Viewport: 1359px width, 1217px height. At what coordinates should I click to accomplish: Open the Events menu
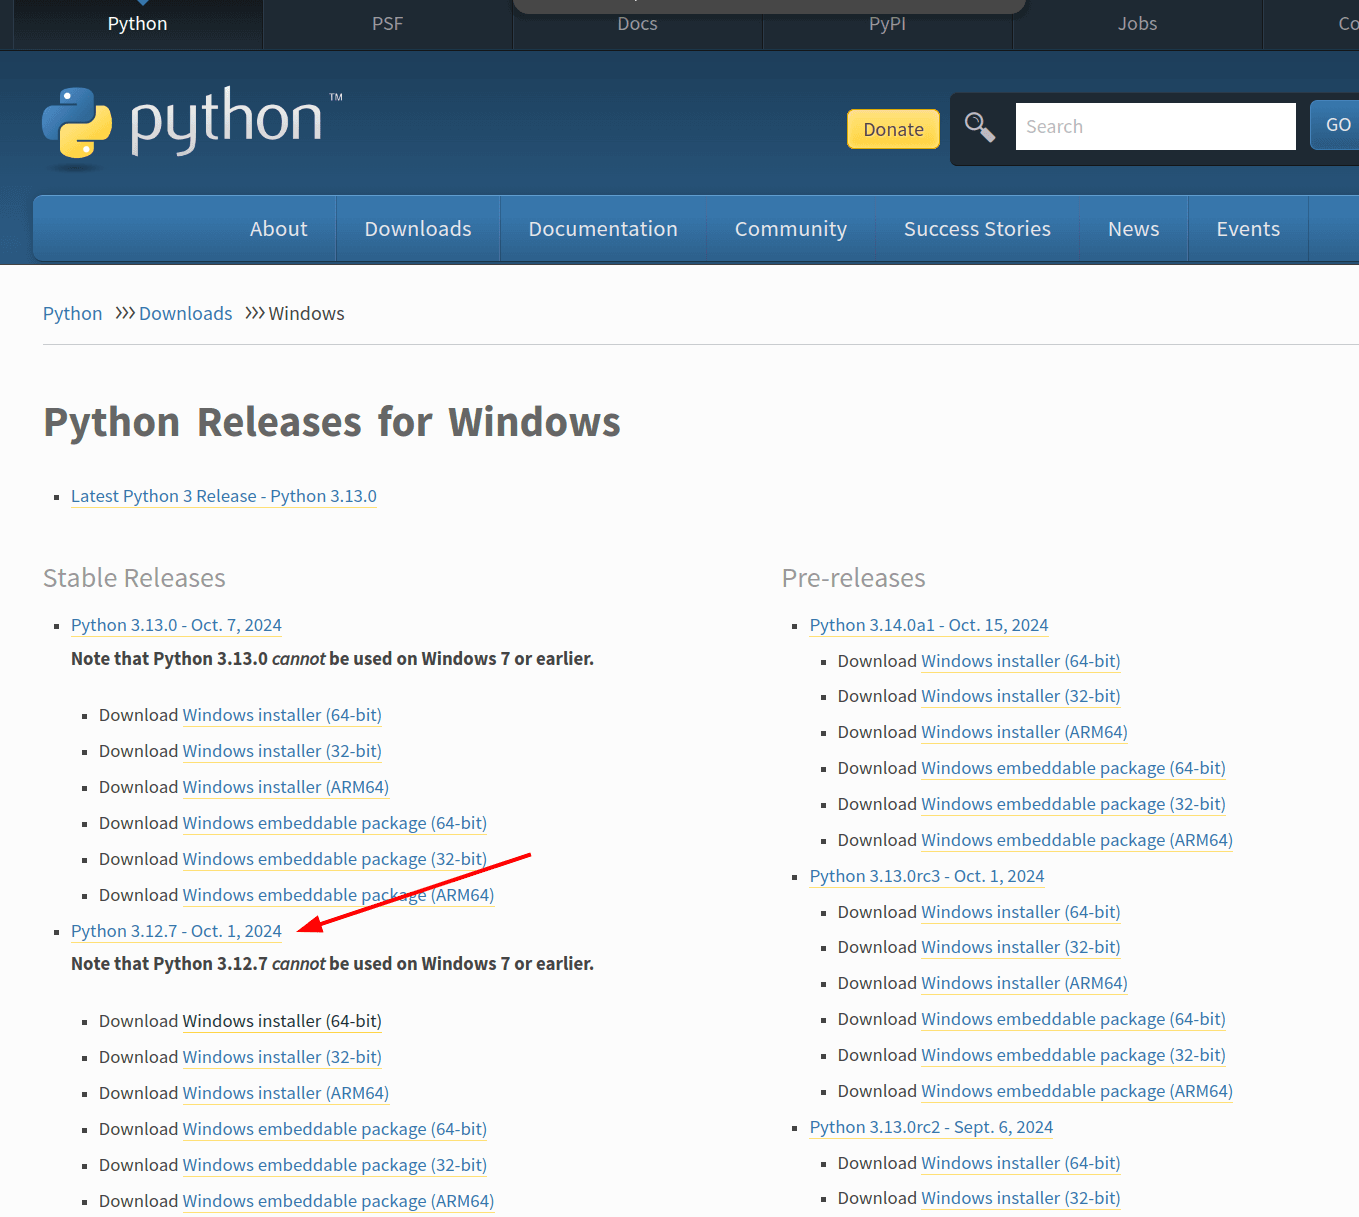[x=1248, y=229]
